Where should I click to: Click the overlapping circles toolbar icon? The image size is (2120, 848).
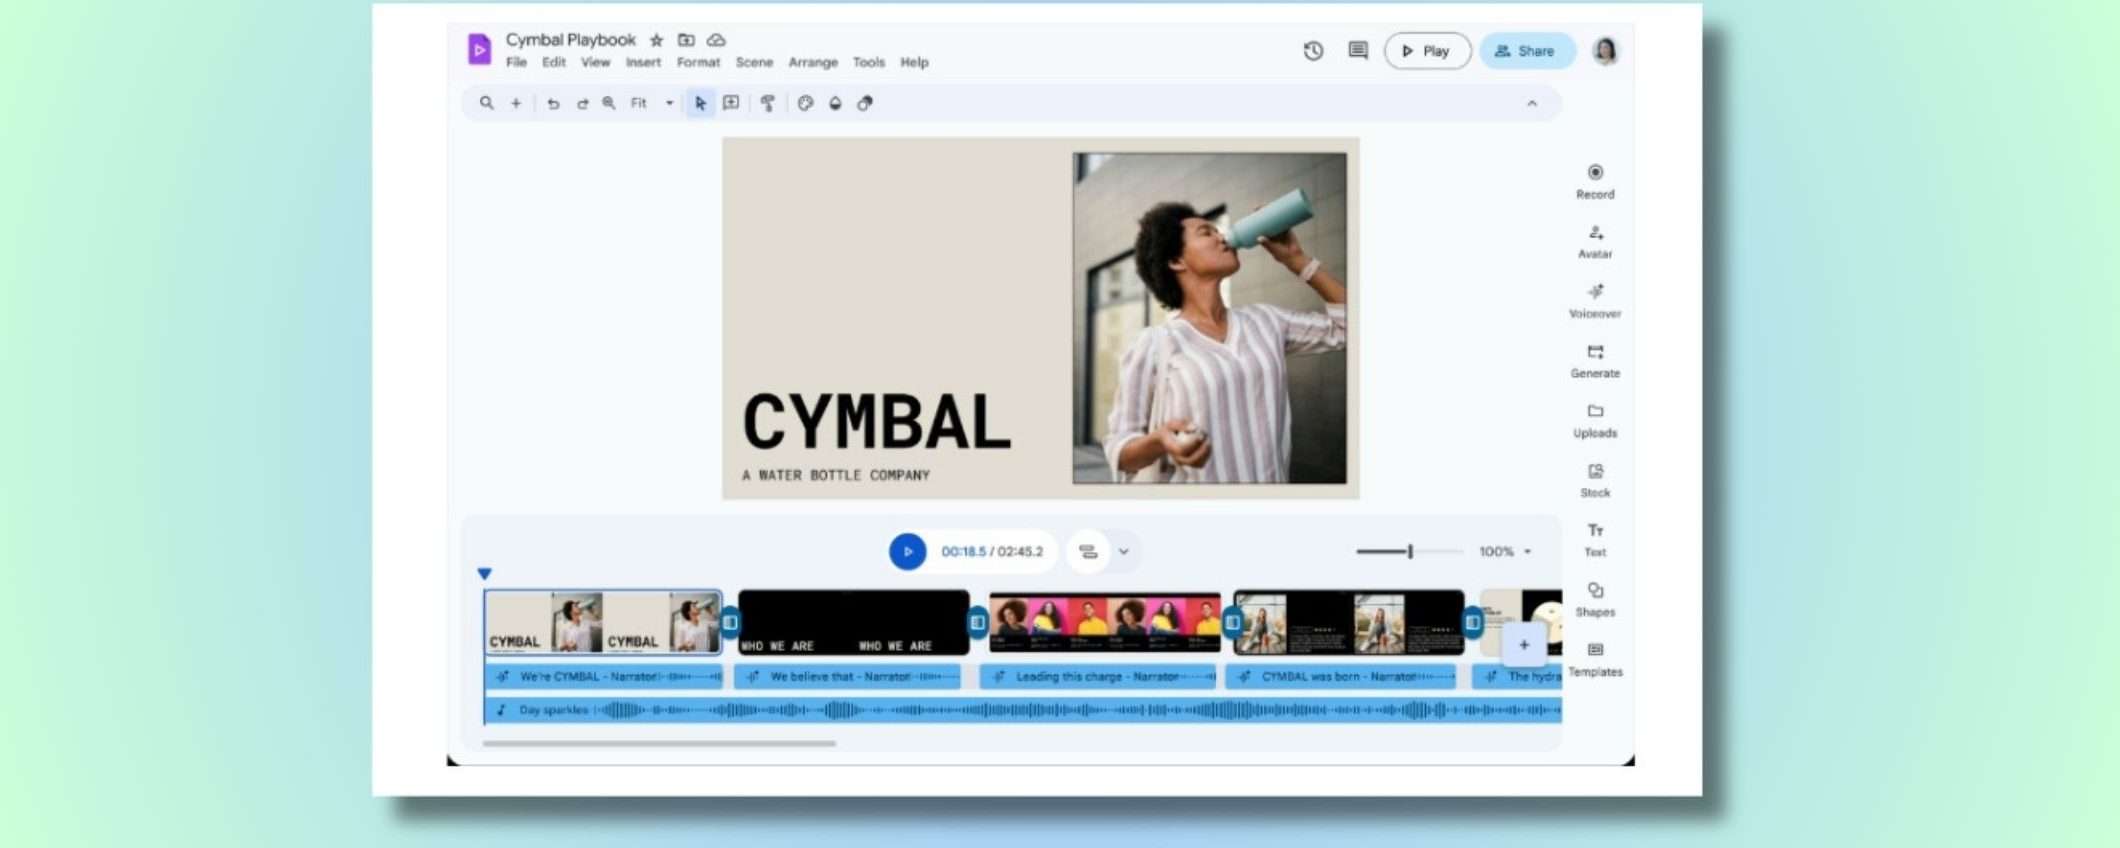(865, 103)
